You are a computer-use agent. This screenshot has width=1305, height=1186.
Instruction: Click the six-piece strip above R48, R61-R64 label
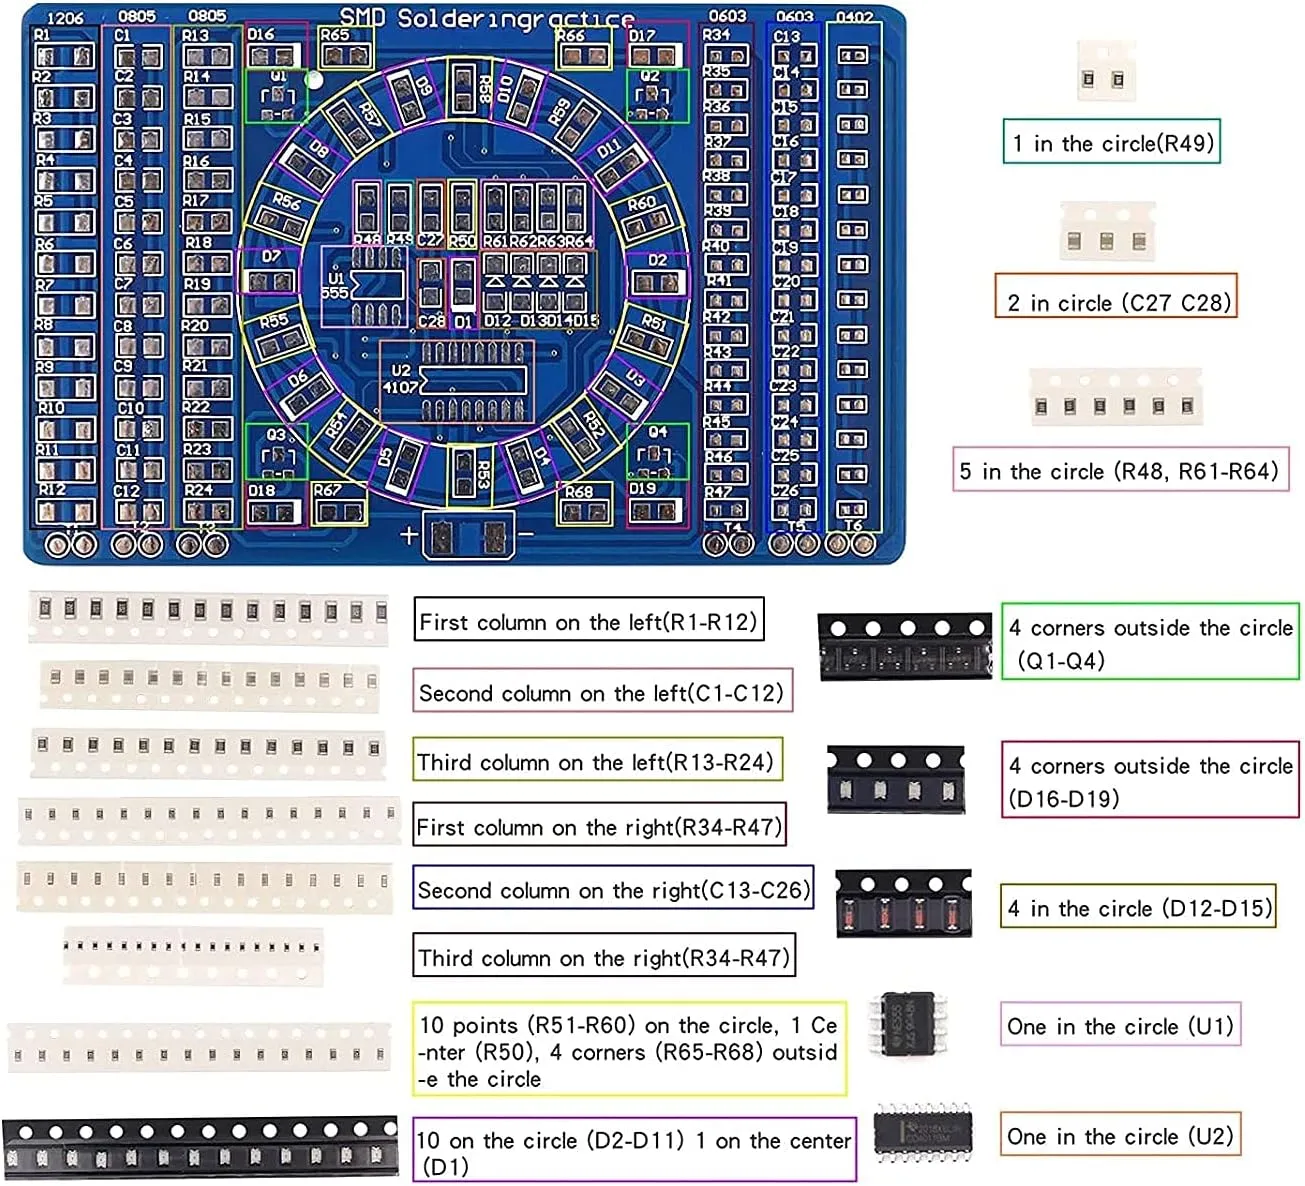click(1115, 399)
